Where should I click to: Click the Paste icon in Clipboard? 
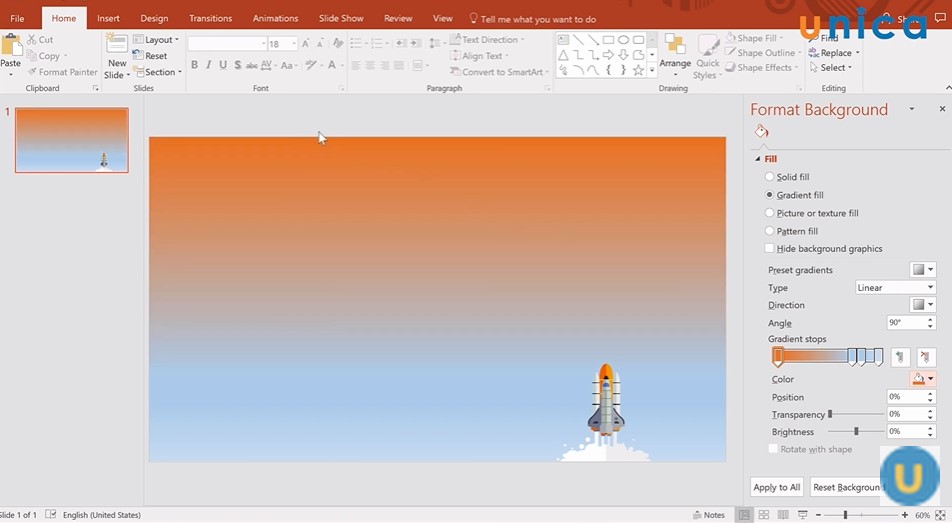click(11, 47)
